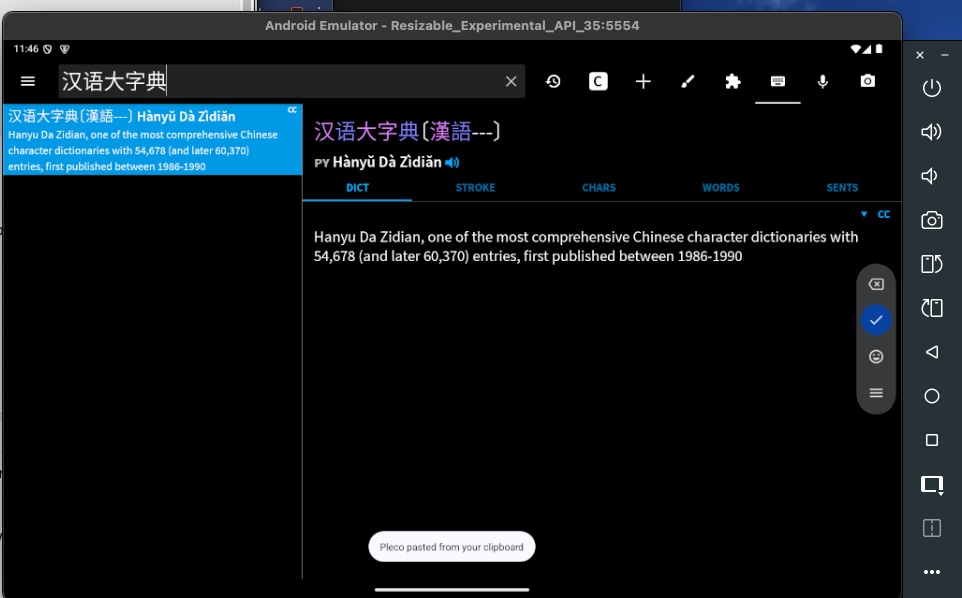Open search history
The width and height of the screenshot is (962, 598).
coord(553,81)
